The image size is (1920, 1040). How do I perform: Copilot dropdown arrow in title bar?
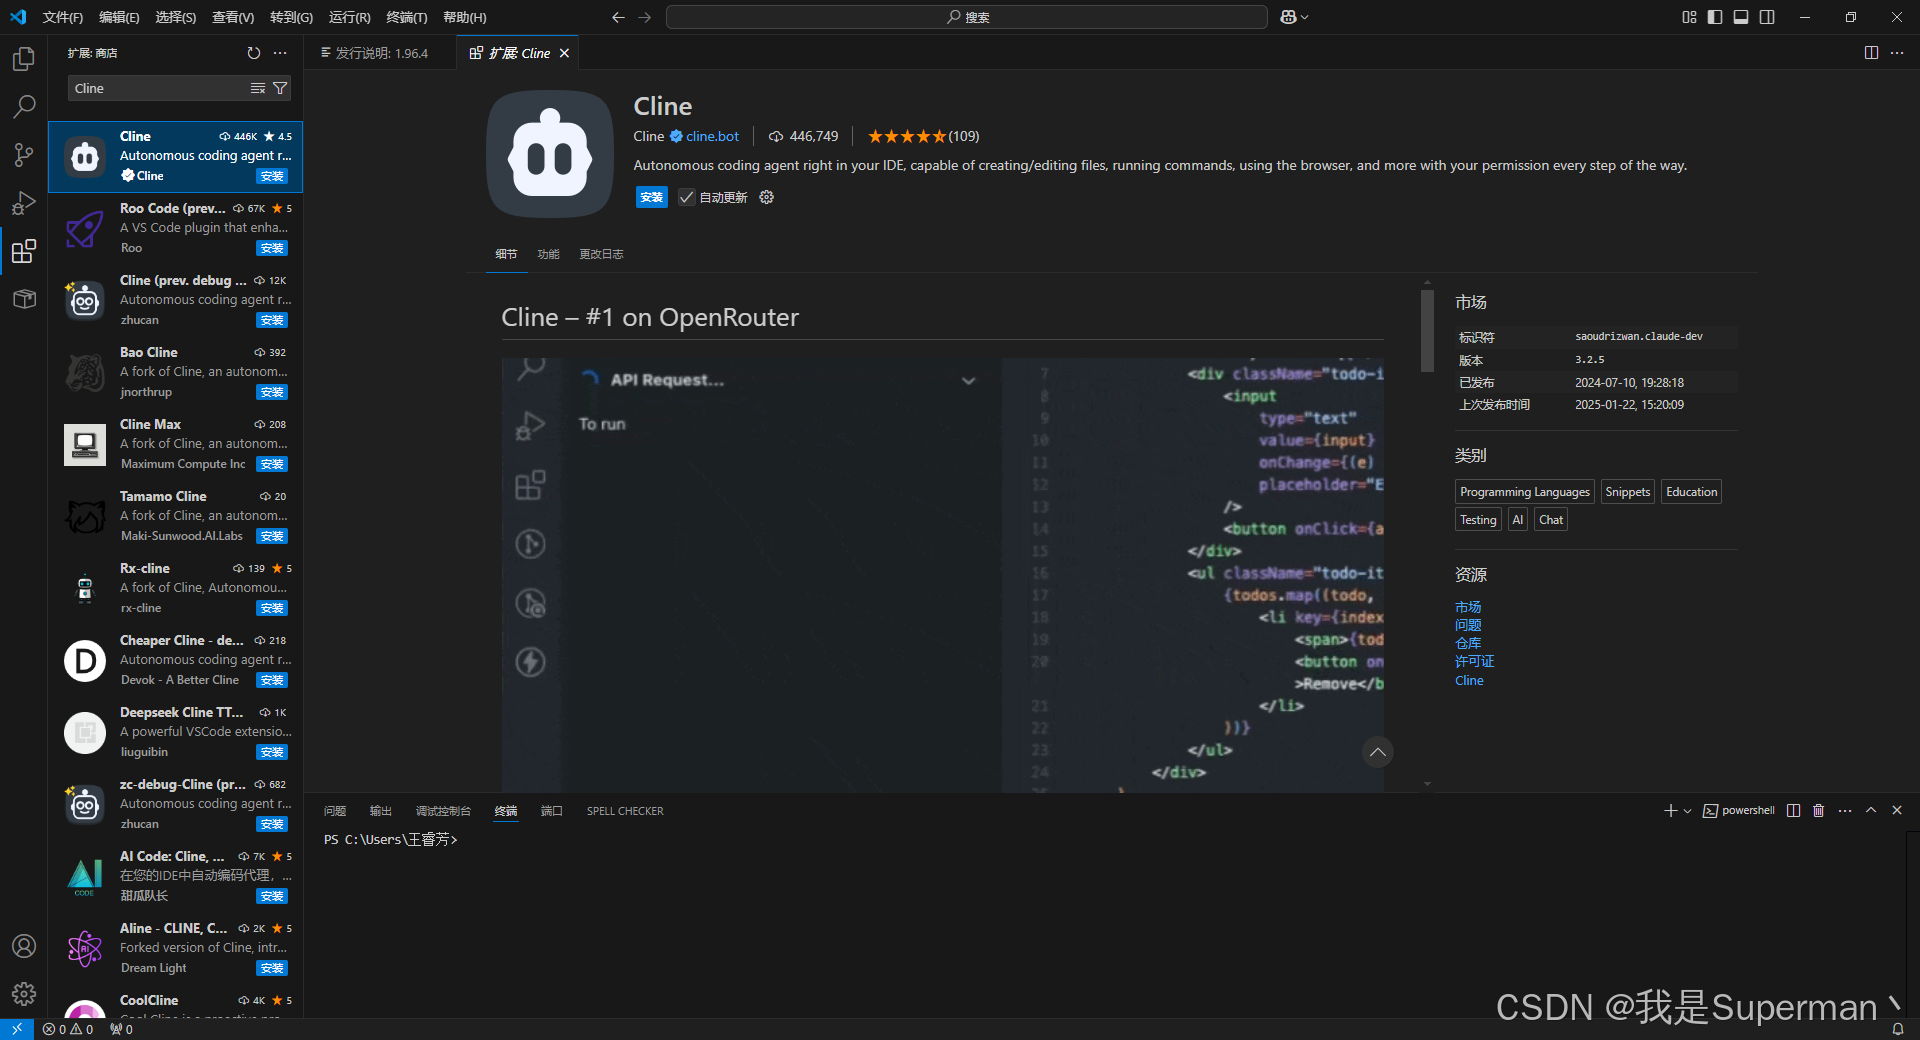(x=1305, y=17)
